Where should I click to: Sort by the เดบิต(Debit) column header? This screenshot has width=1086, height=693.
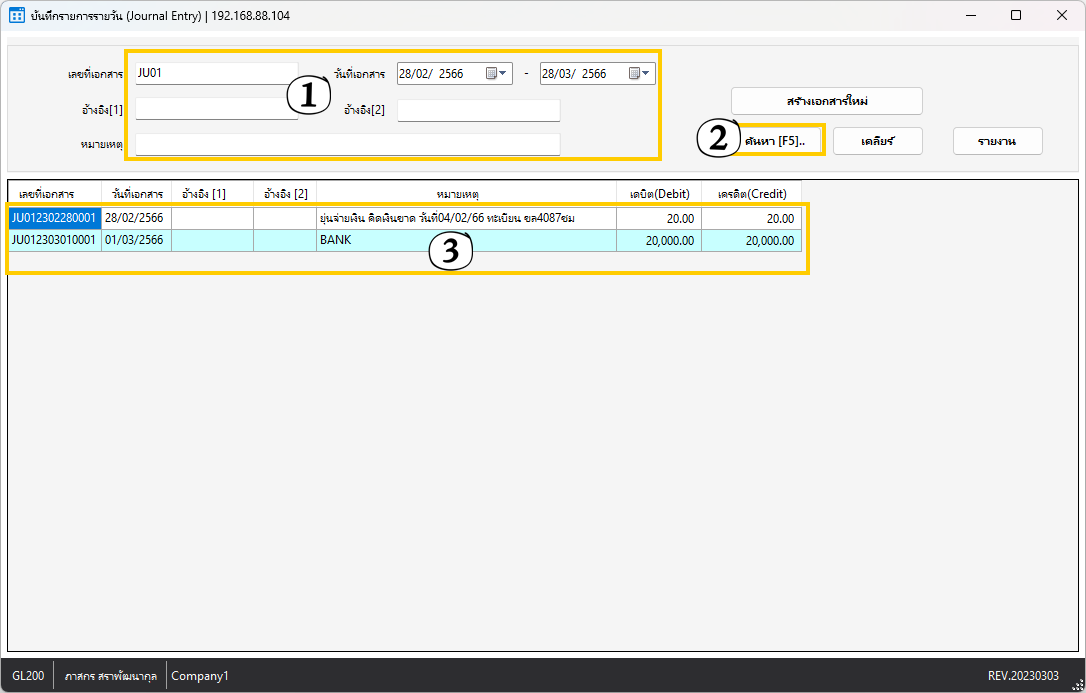[x=658, y=193]
